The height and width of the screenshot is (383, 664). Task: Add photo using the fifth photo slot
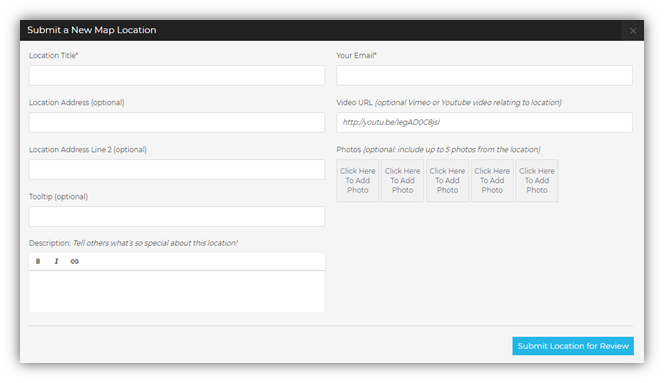[x=537, y=180]
